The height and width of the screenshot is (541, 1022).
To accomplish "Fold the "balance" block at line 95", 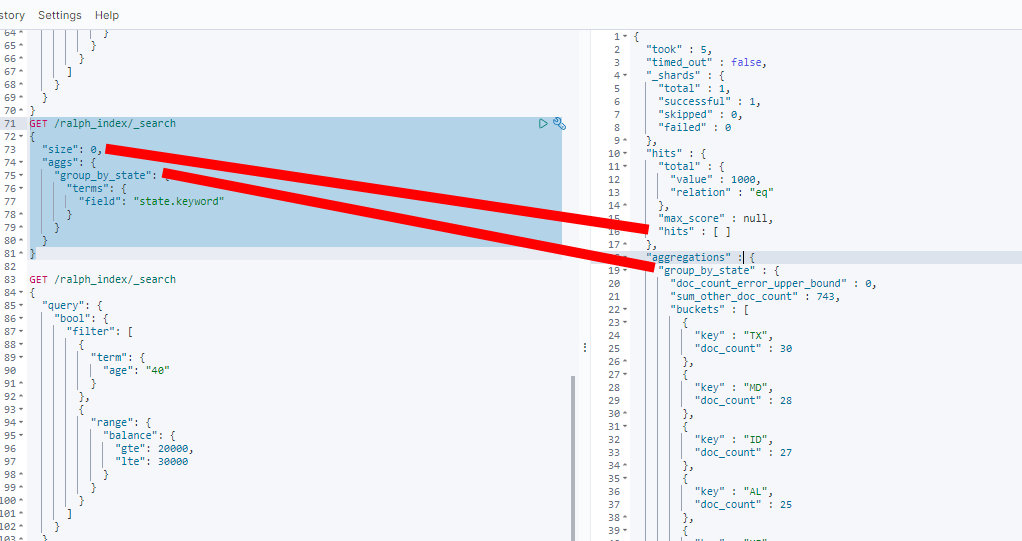I will pos(22,435).
